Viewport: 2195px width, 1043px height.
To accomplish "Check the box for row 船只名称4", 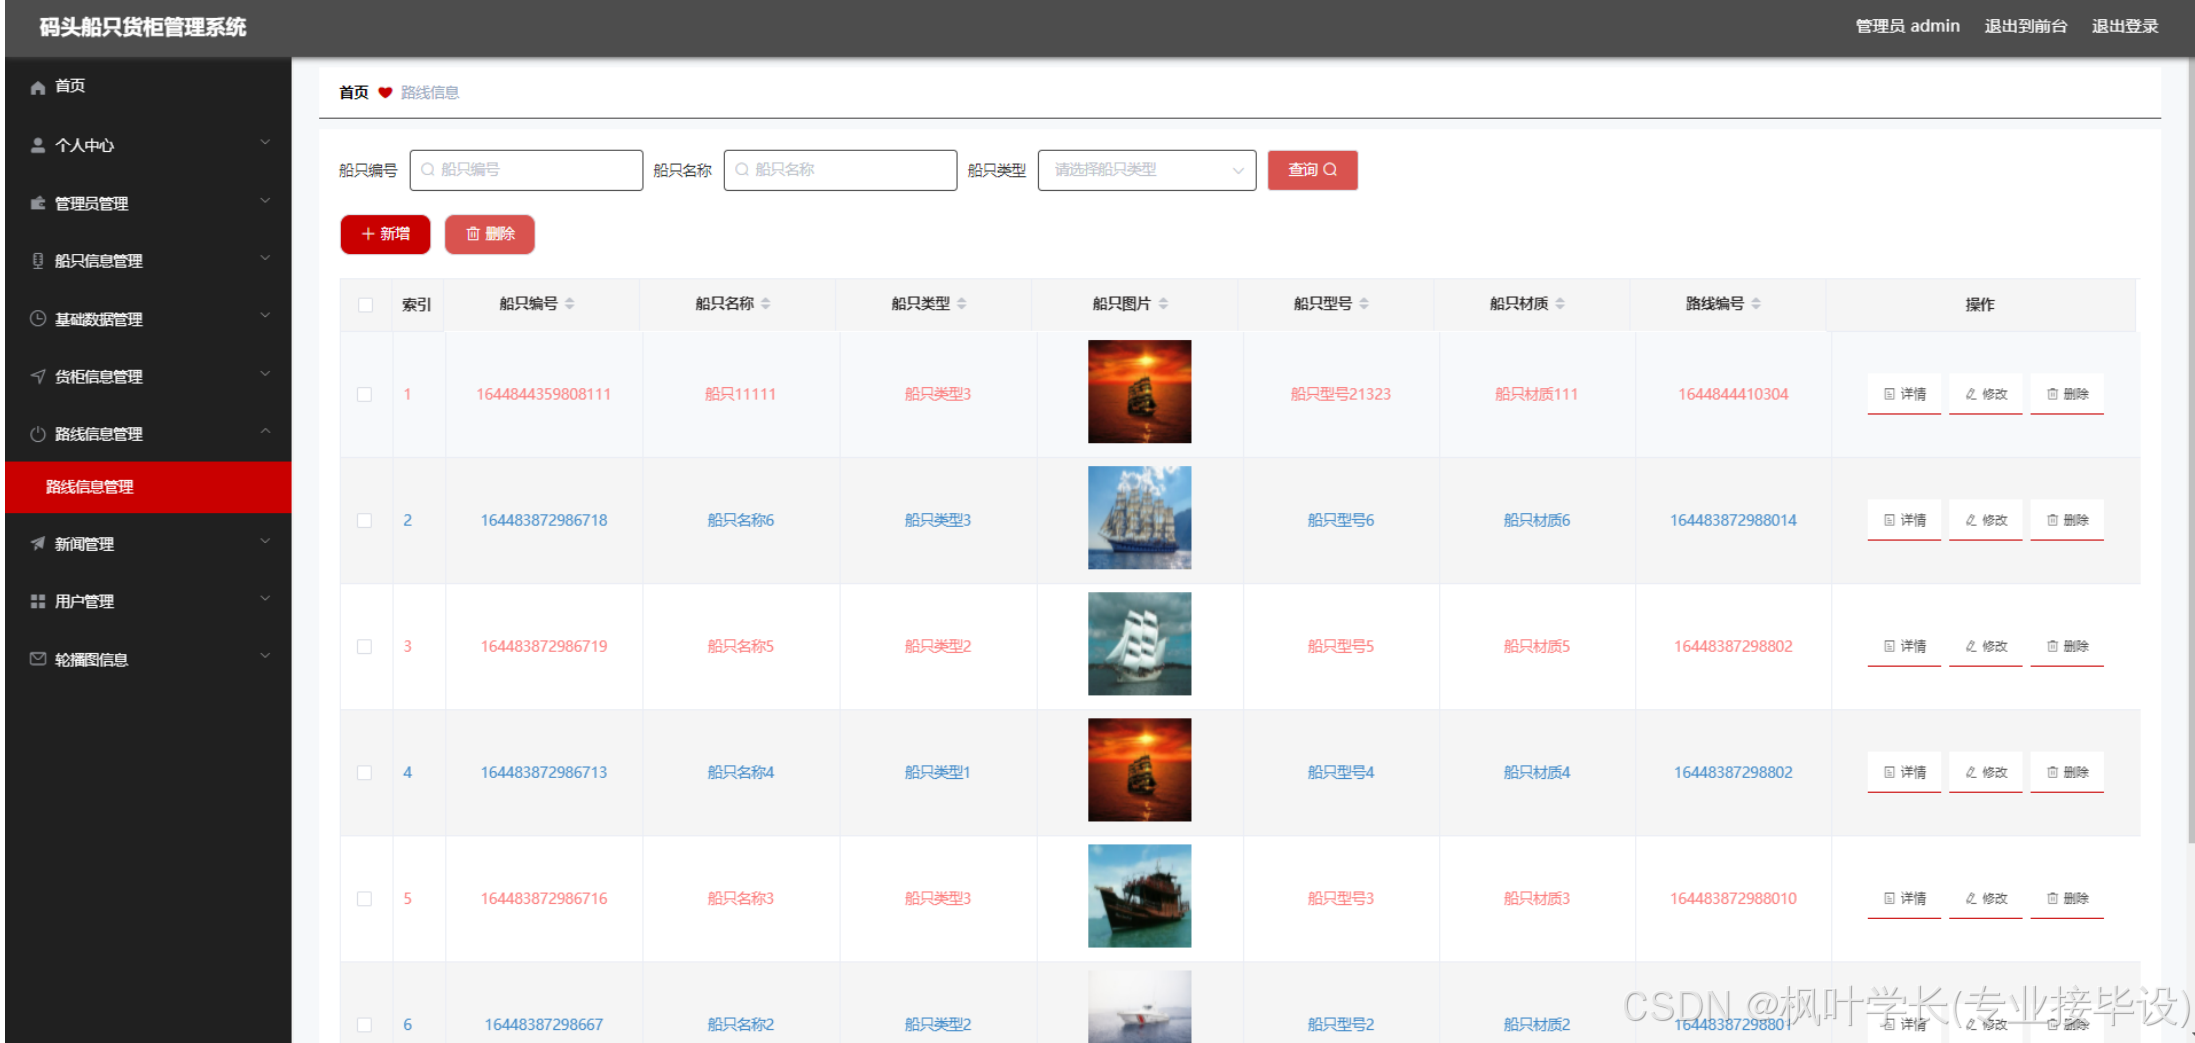I will [x=365, y=773].
